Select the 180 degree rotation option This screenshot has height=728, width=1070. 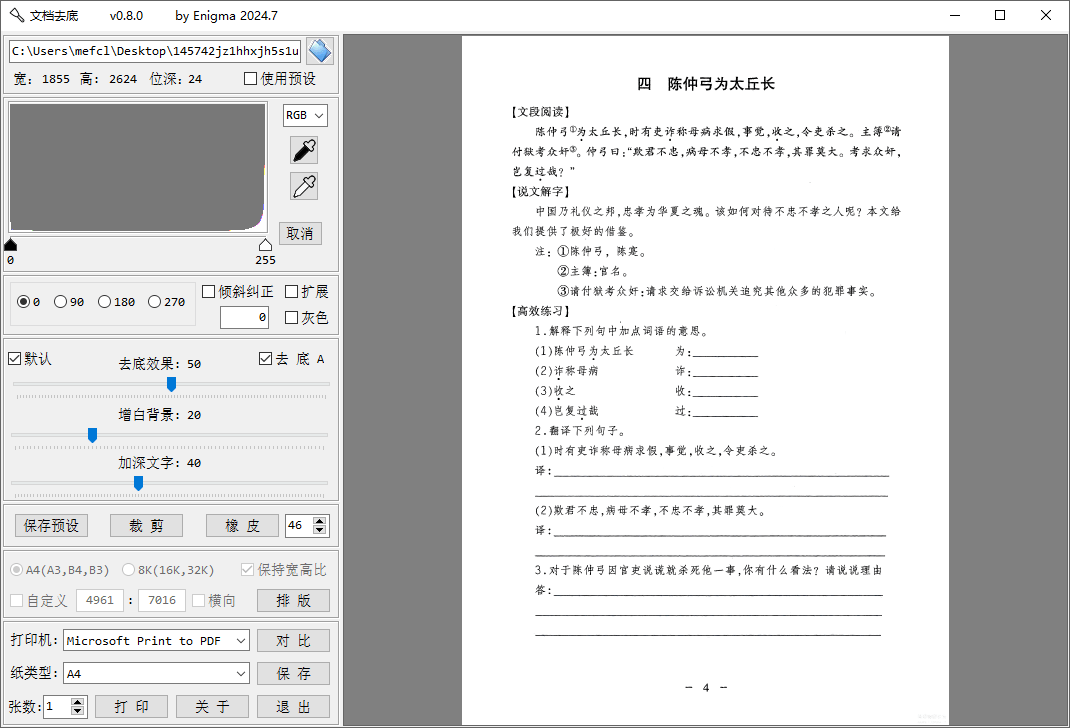point(104,301)
